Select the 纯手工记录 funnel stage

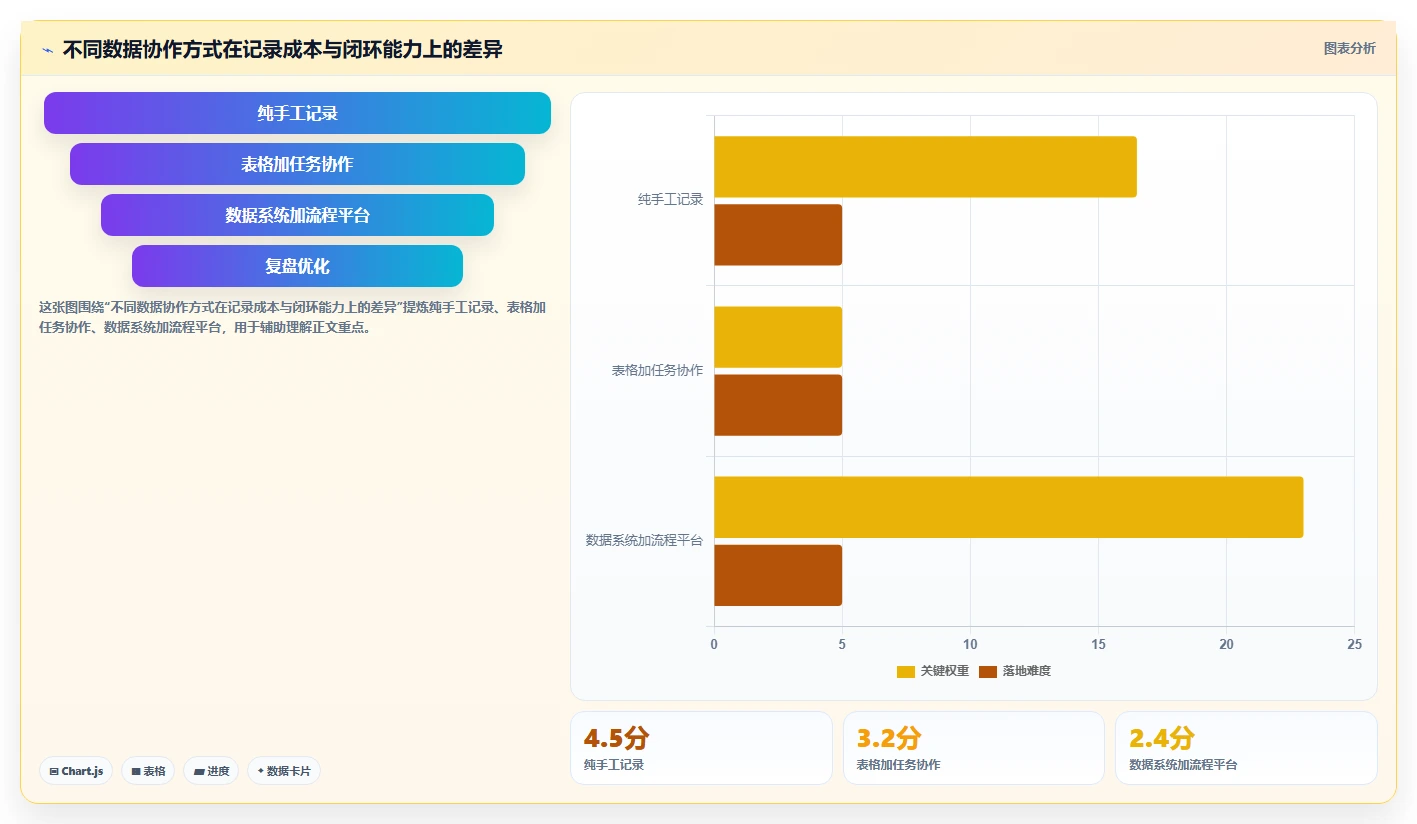297,113
